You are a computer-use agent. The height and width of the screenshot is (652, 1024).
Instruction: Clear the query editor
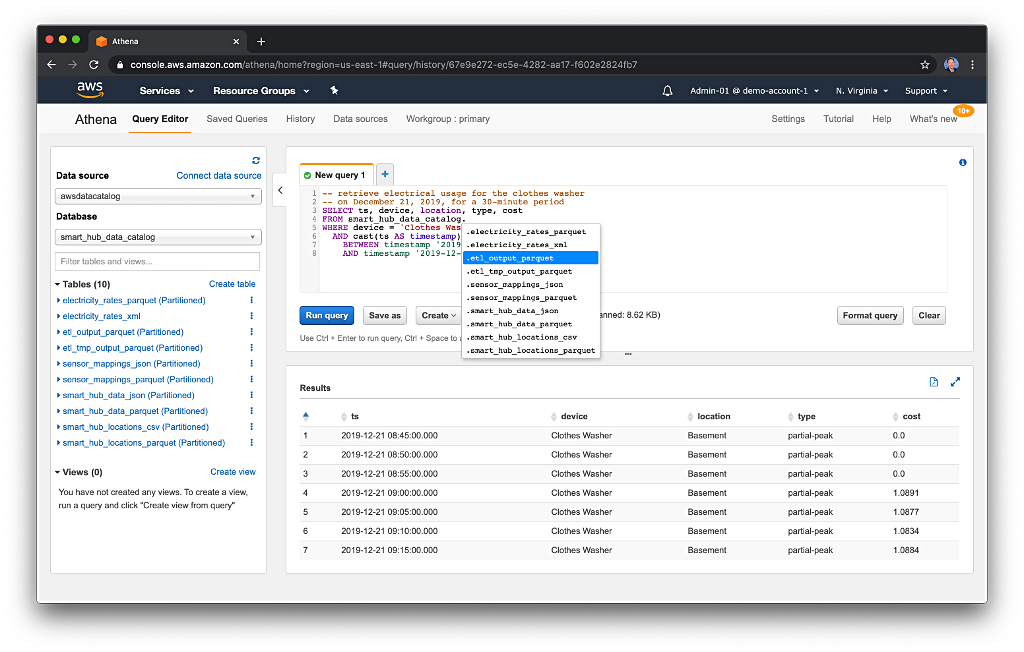(x=929, y=316)
